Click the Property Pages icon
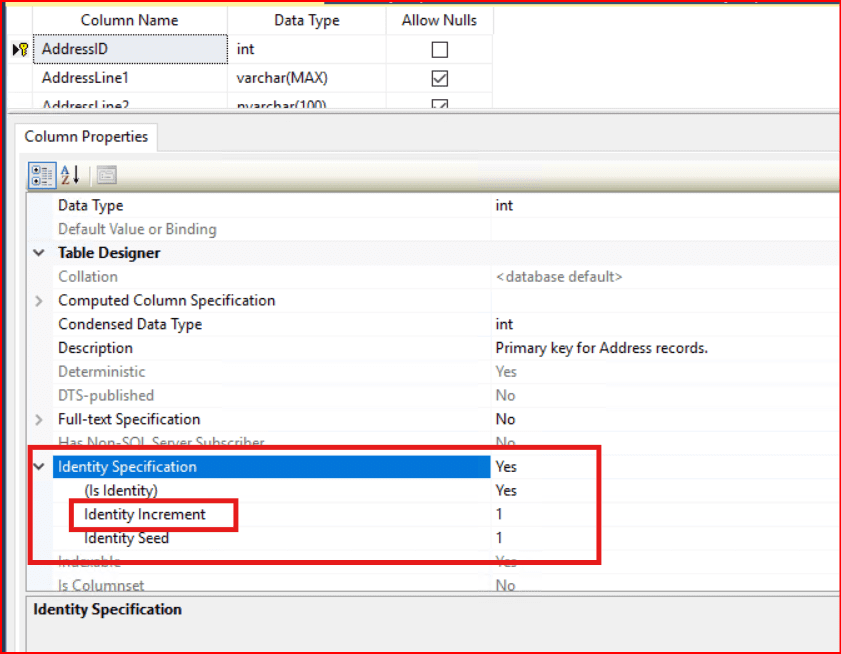The image size is (841, 654). point(106,175)
